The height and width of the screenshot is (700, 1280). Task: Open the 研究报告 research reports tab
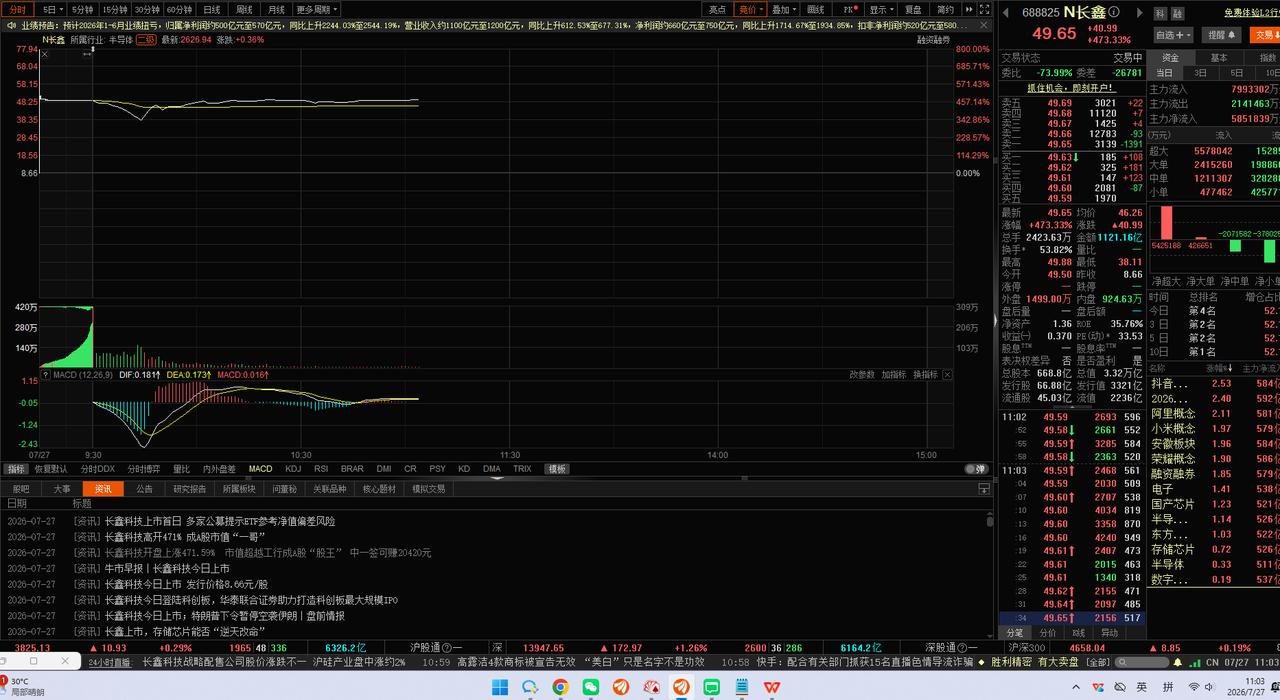[x=189, y=489]
